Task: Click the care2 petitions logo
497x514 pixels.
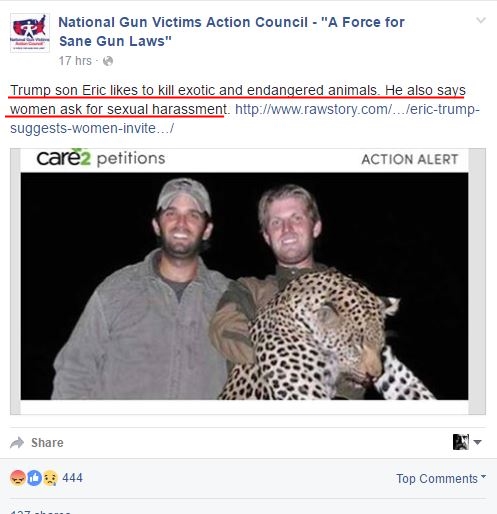Action: point(101,158)
